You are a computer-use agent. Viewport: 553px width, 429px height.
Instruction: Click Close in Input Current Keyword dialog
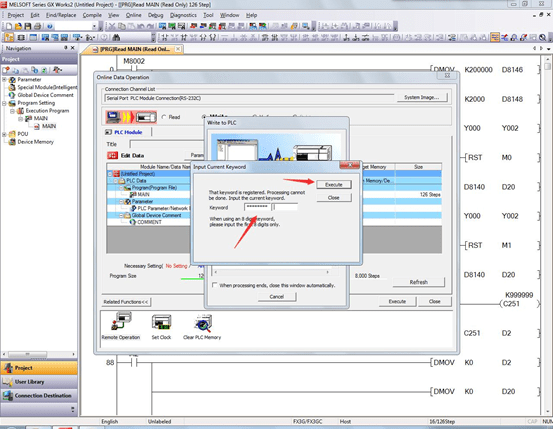pos(334,198)
